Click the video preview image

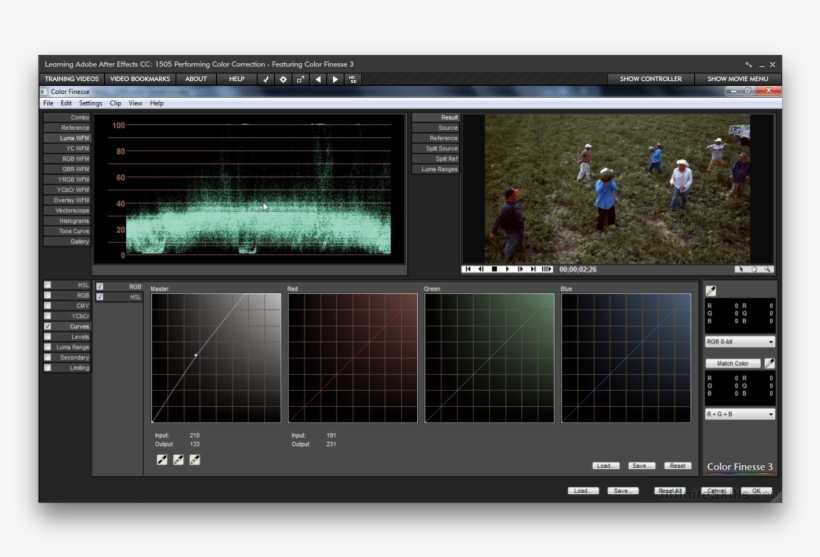coord(617,189)
